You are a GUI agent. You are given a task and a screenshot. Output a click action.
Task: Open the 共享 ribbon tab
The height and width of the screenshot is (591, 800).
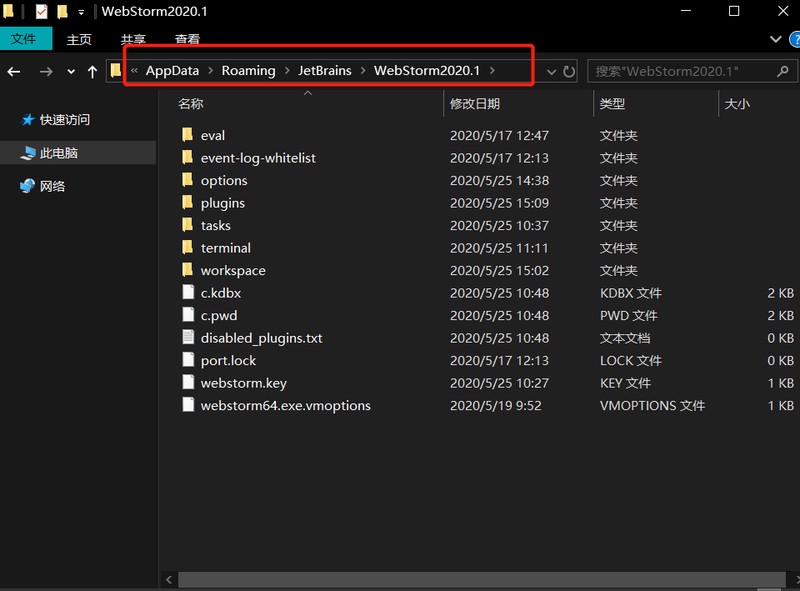click(133, 39)
